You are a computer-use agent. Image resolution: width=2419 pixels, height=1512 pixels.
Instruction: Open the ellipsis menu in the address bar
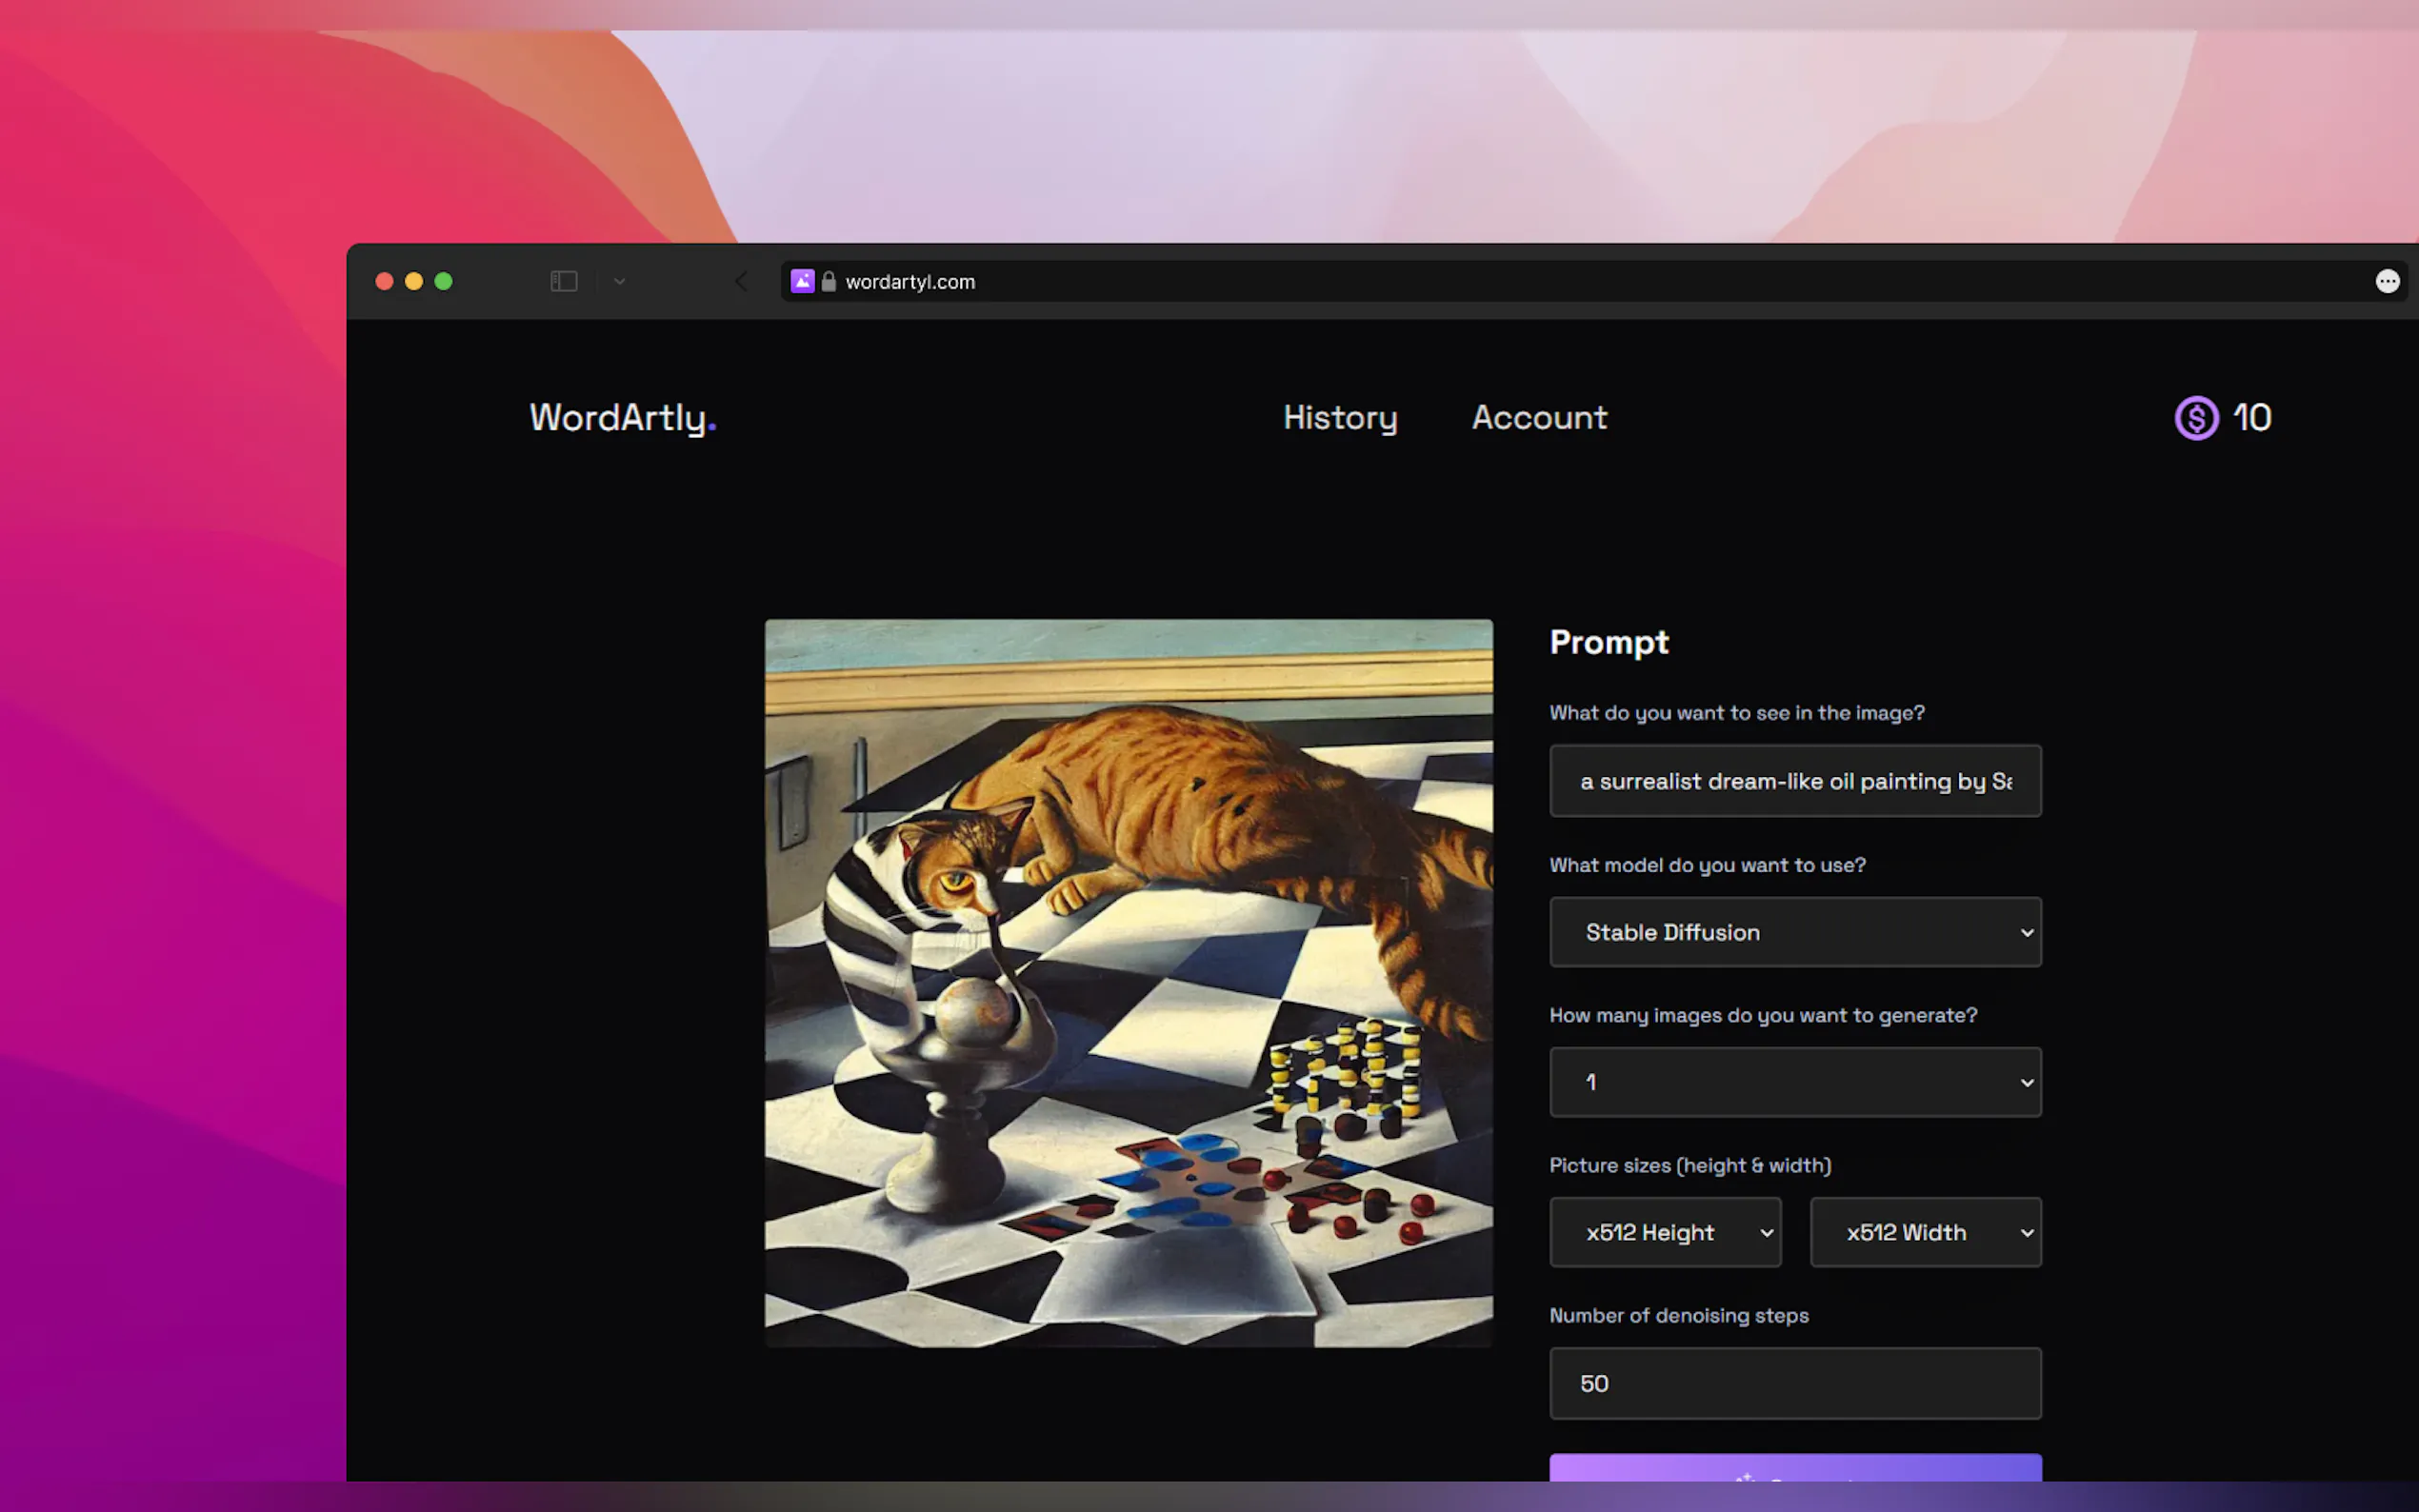[x=2387, y=282]
